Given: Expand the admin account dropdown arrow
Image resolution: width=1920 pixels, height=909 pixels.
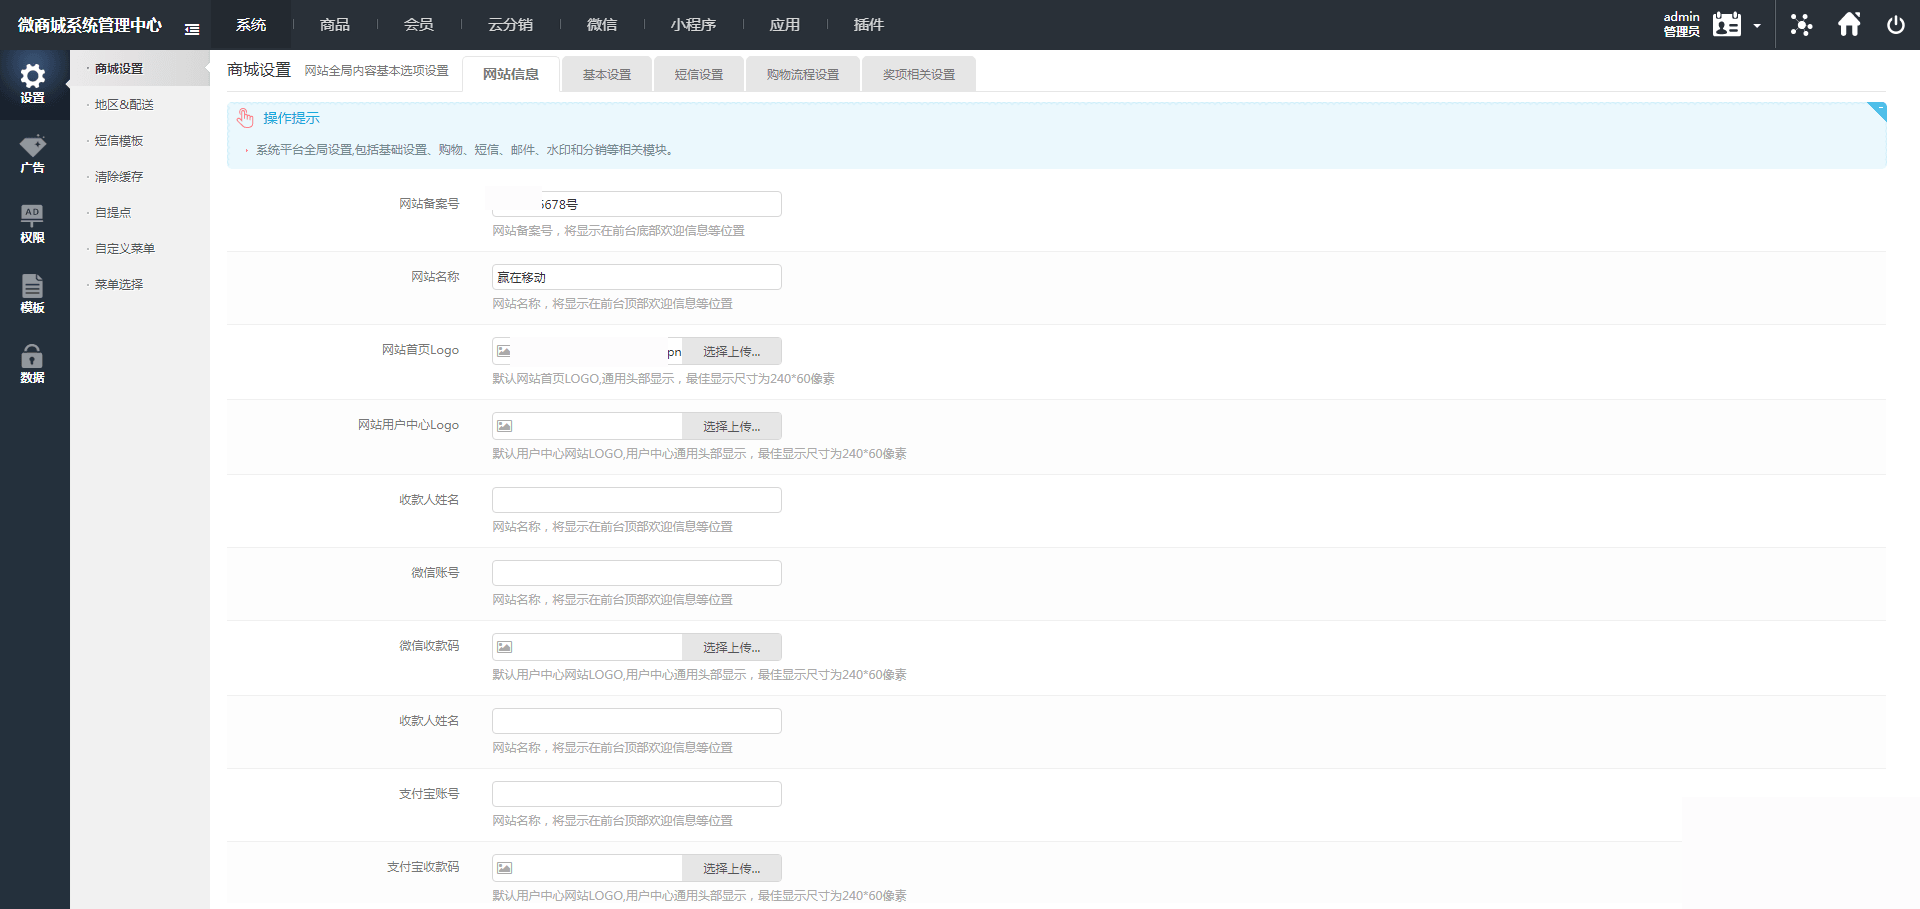Looking at the screenshot, I should [x=1757, y=26].
